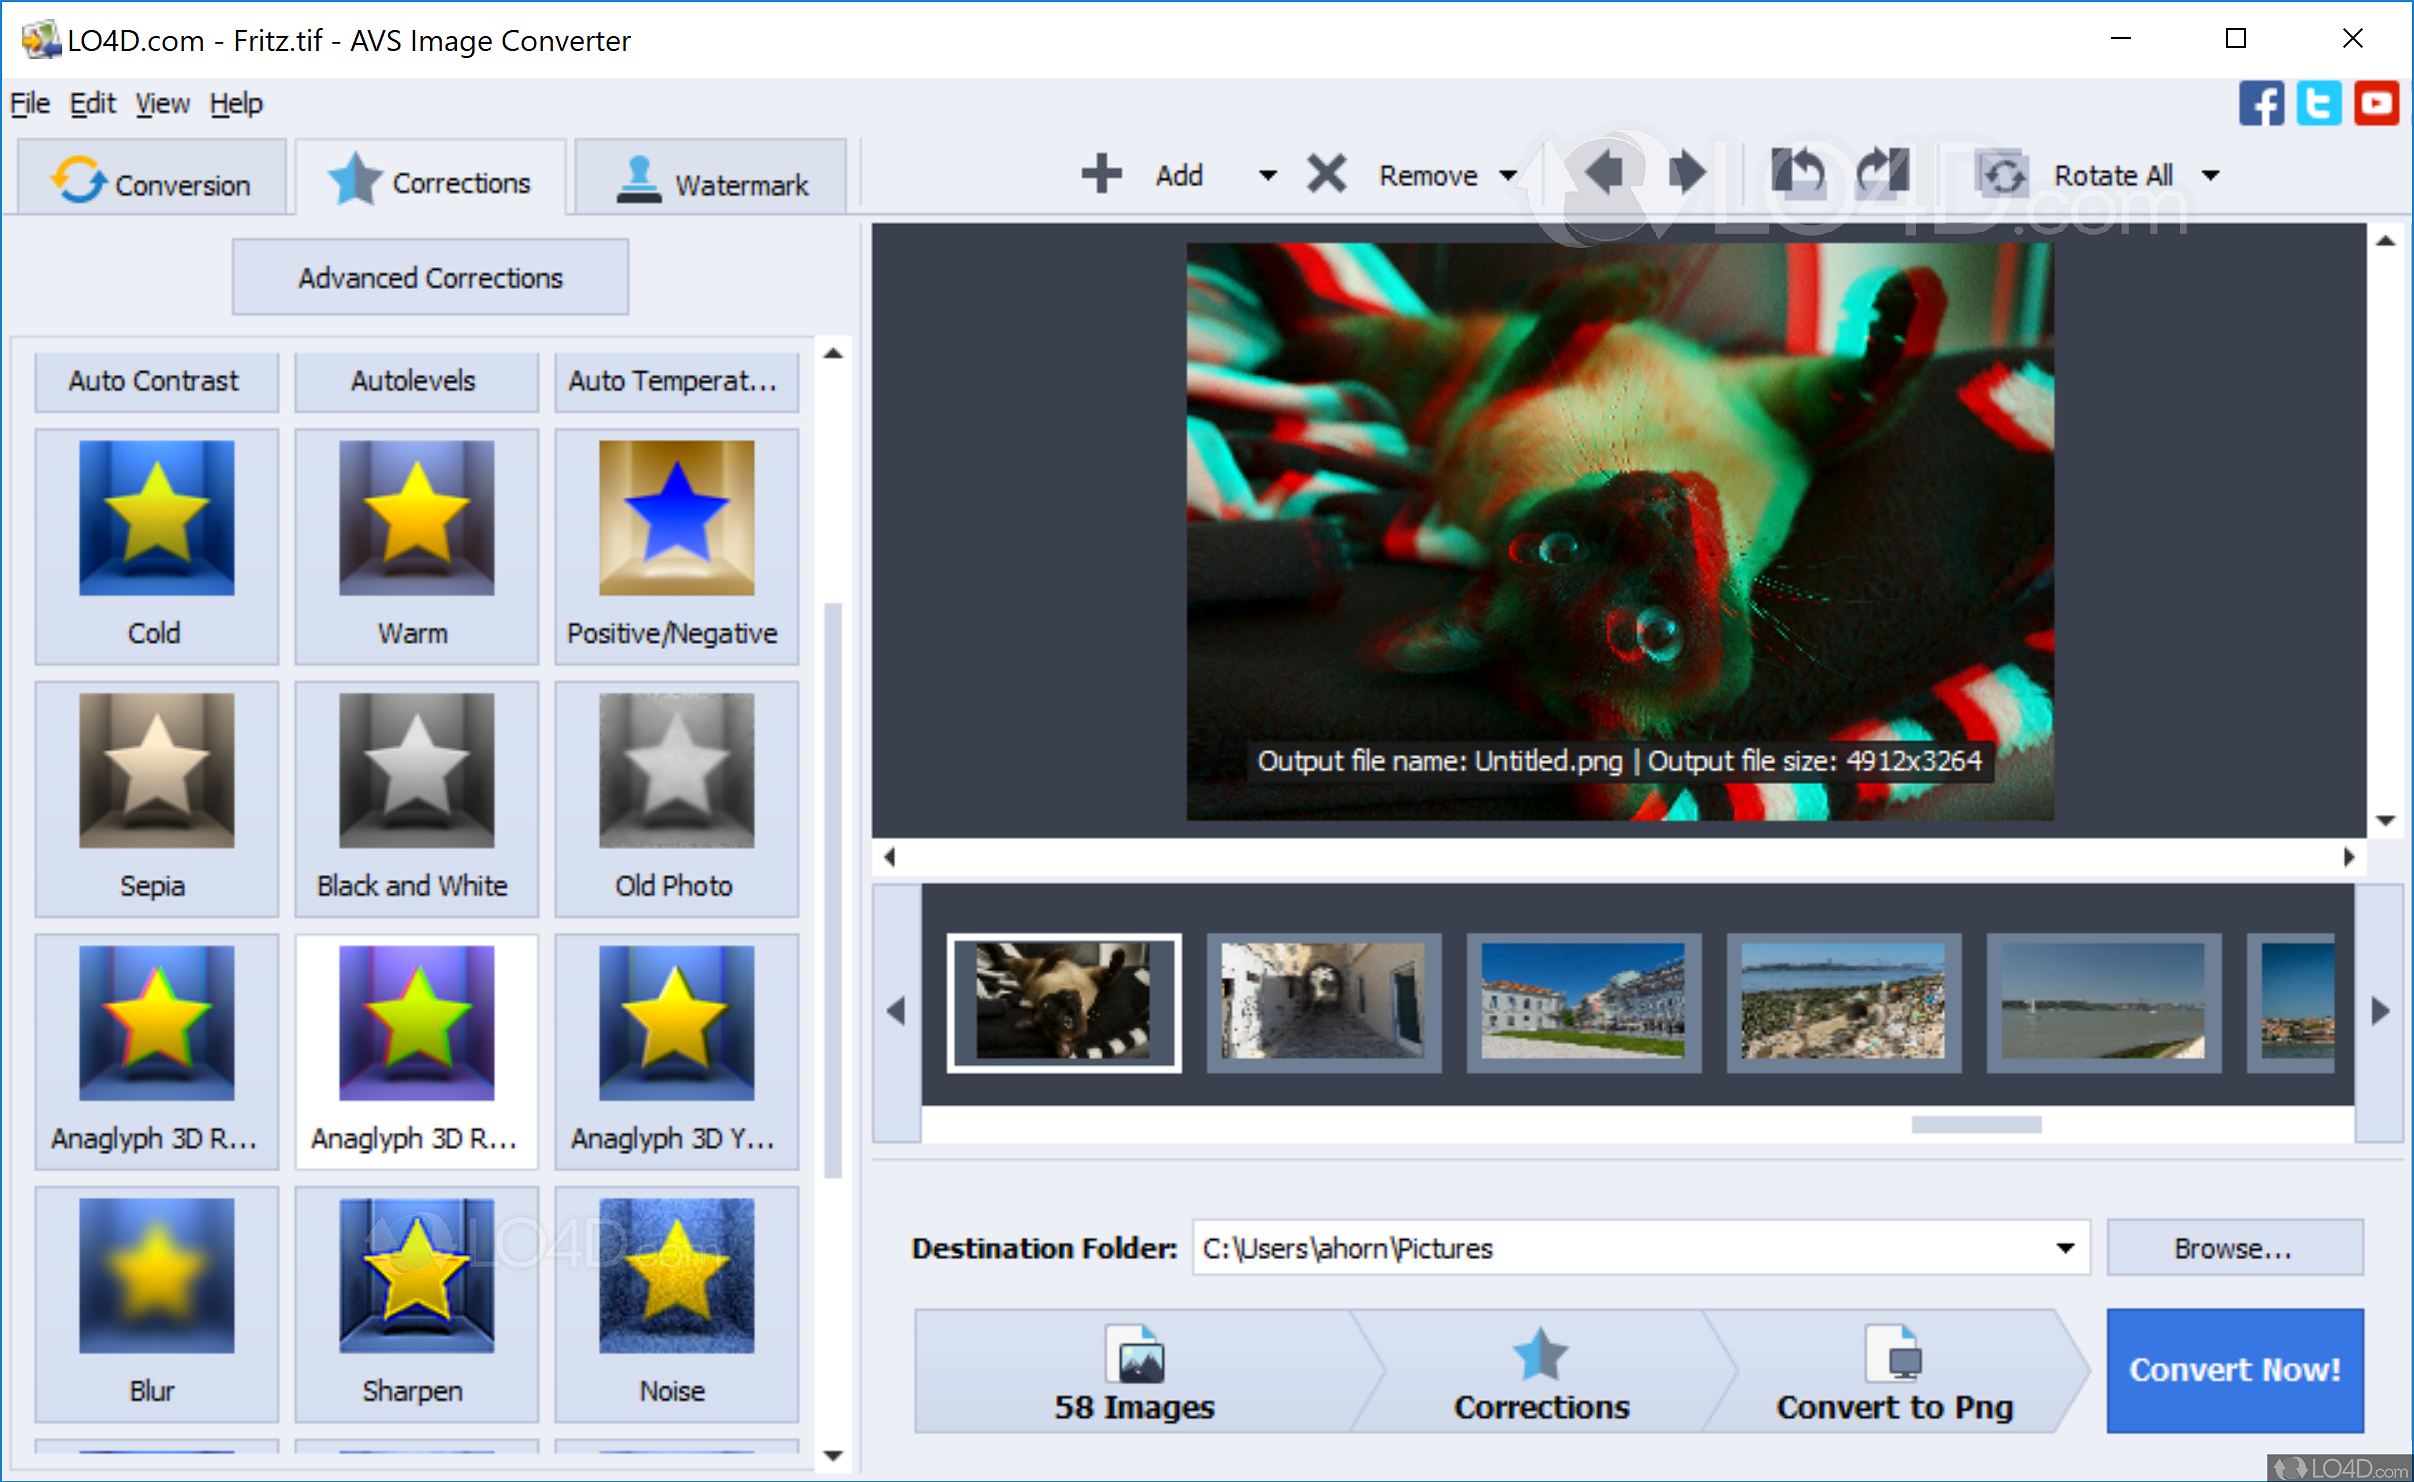Rotate the current image counterclockwise

click(x=1802, y=172)
